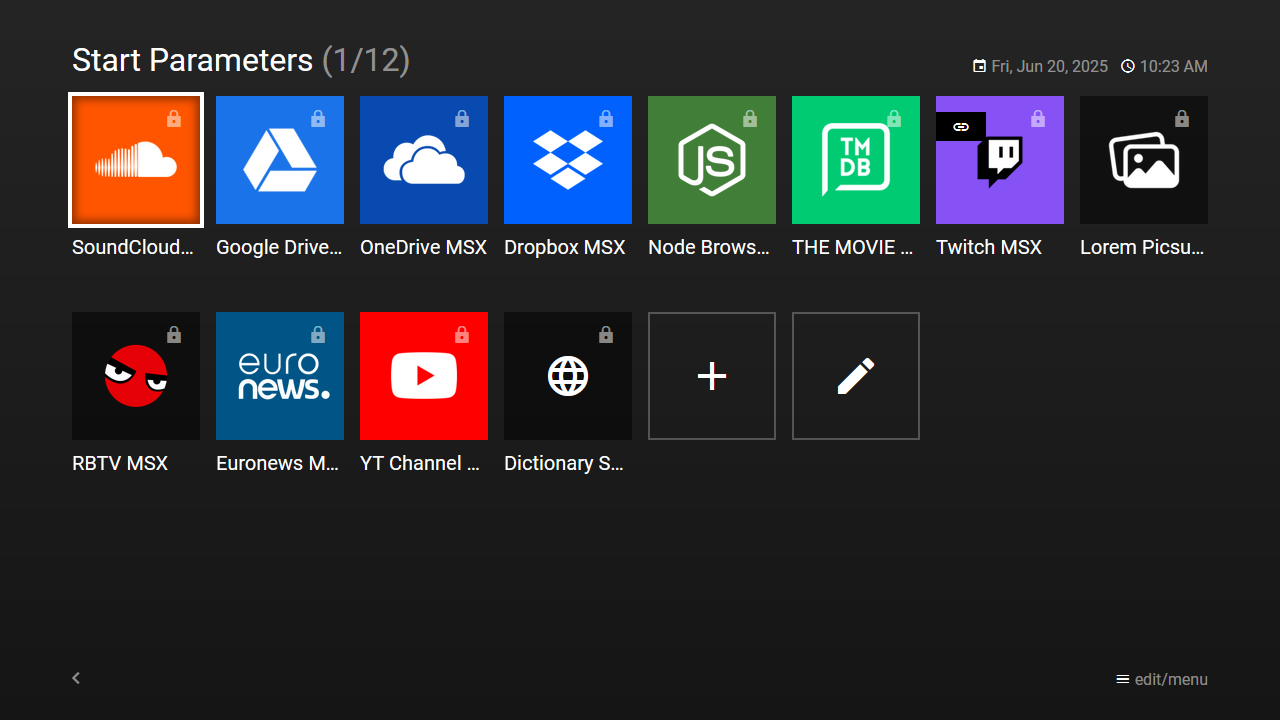Click the link badge on Twitch tile
This screenshot has height=720, width=1280.
click(x=961, y=126)
